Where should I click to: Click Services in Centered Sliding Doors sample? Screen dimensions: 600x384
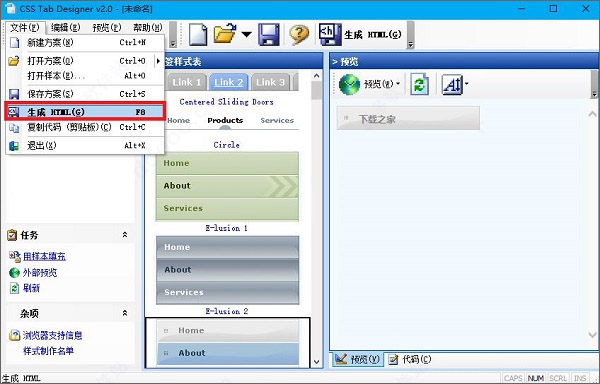(277, 120)
